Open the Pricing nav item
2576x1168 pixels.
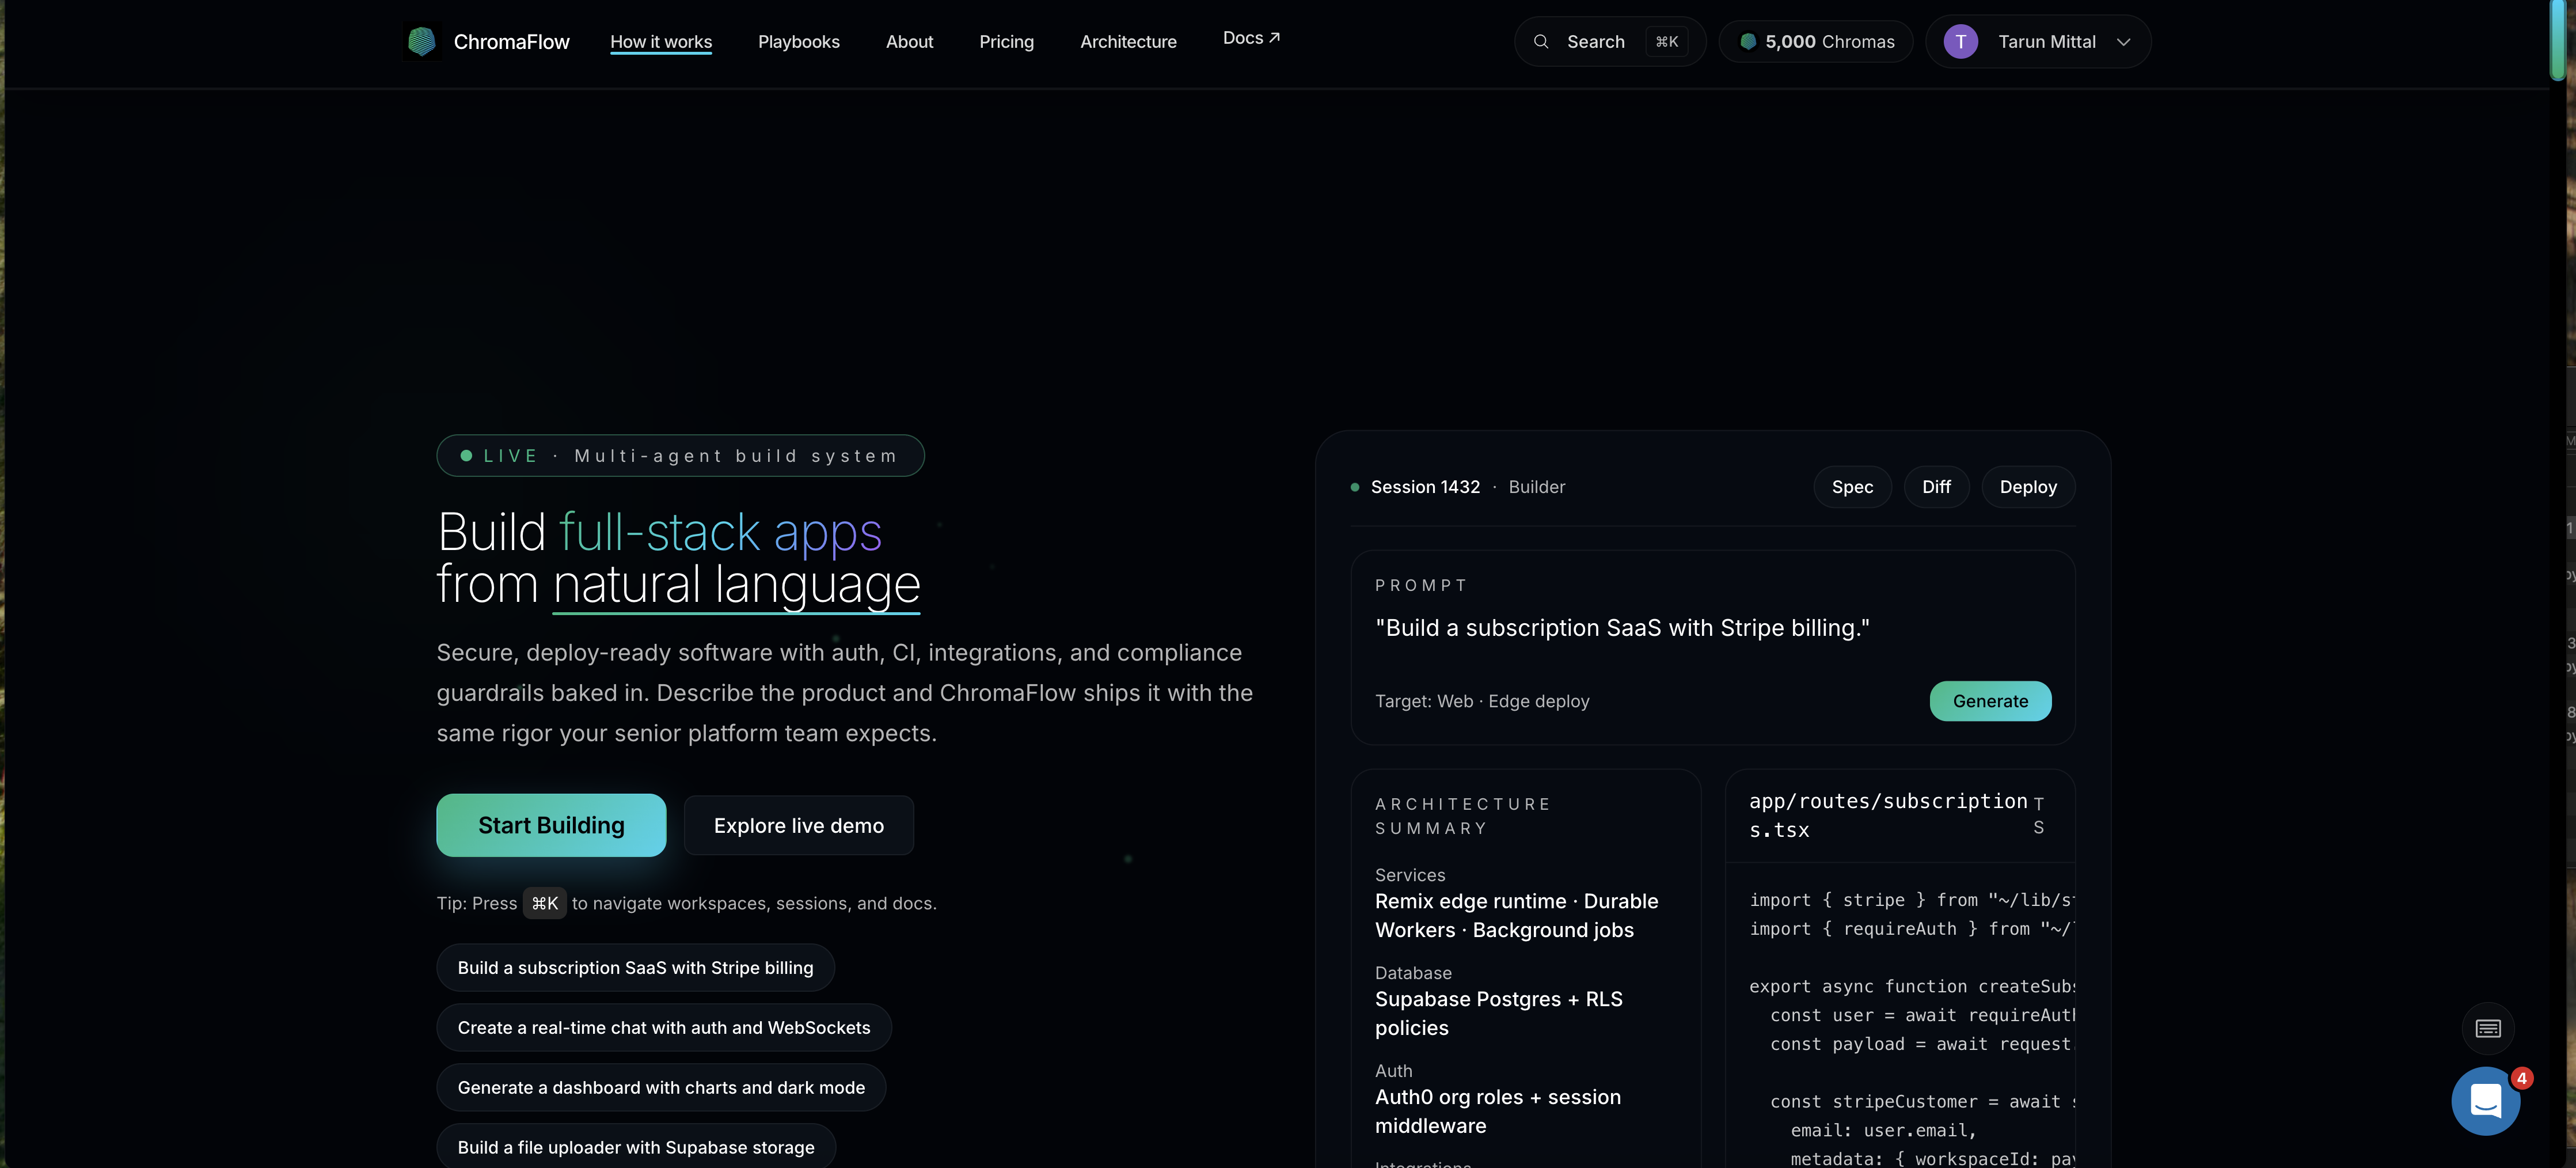point(1006,42)
